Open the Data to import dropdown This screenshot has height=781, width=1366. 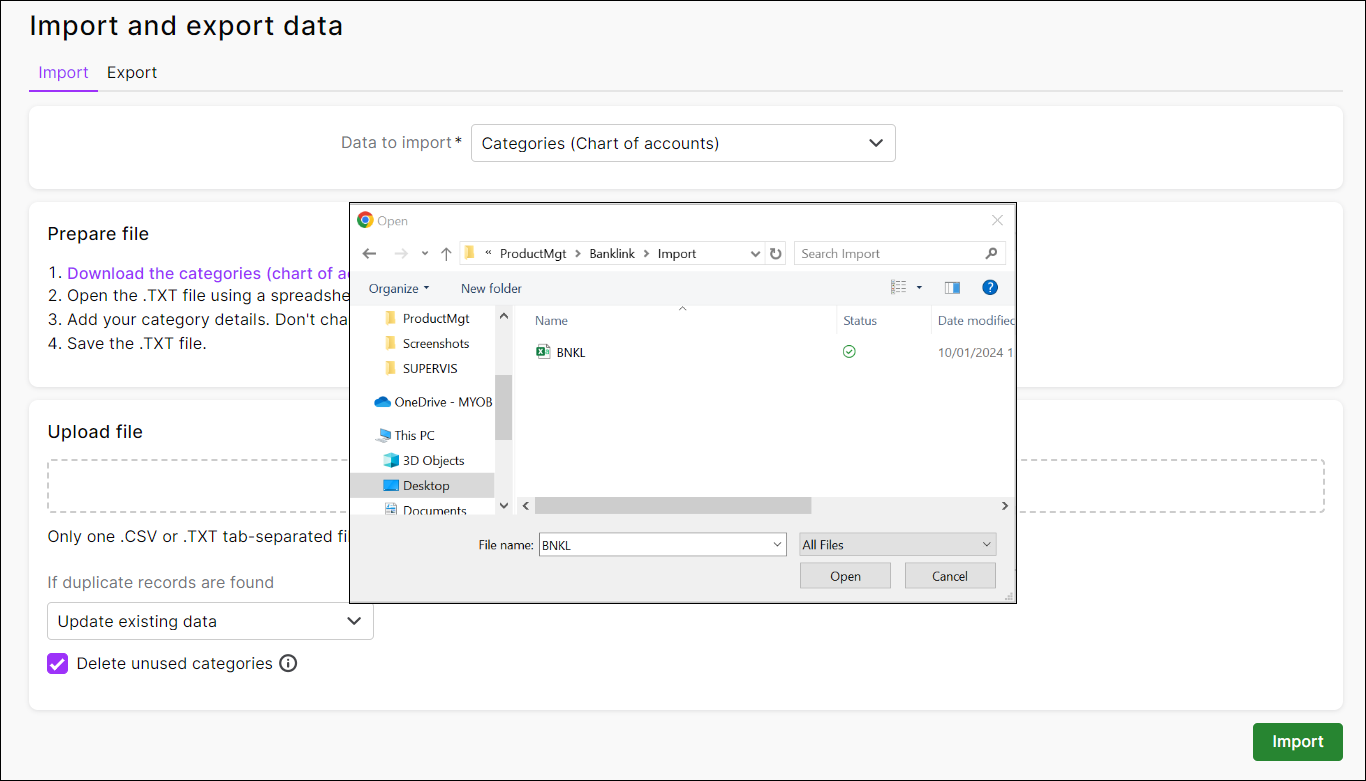(683, 143)
